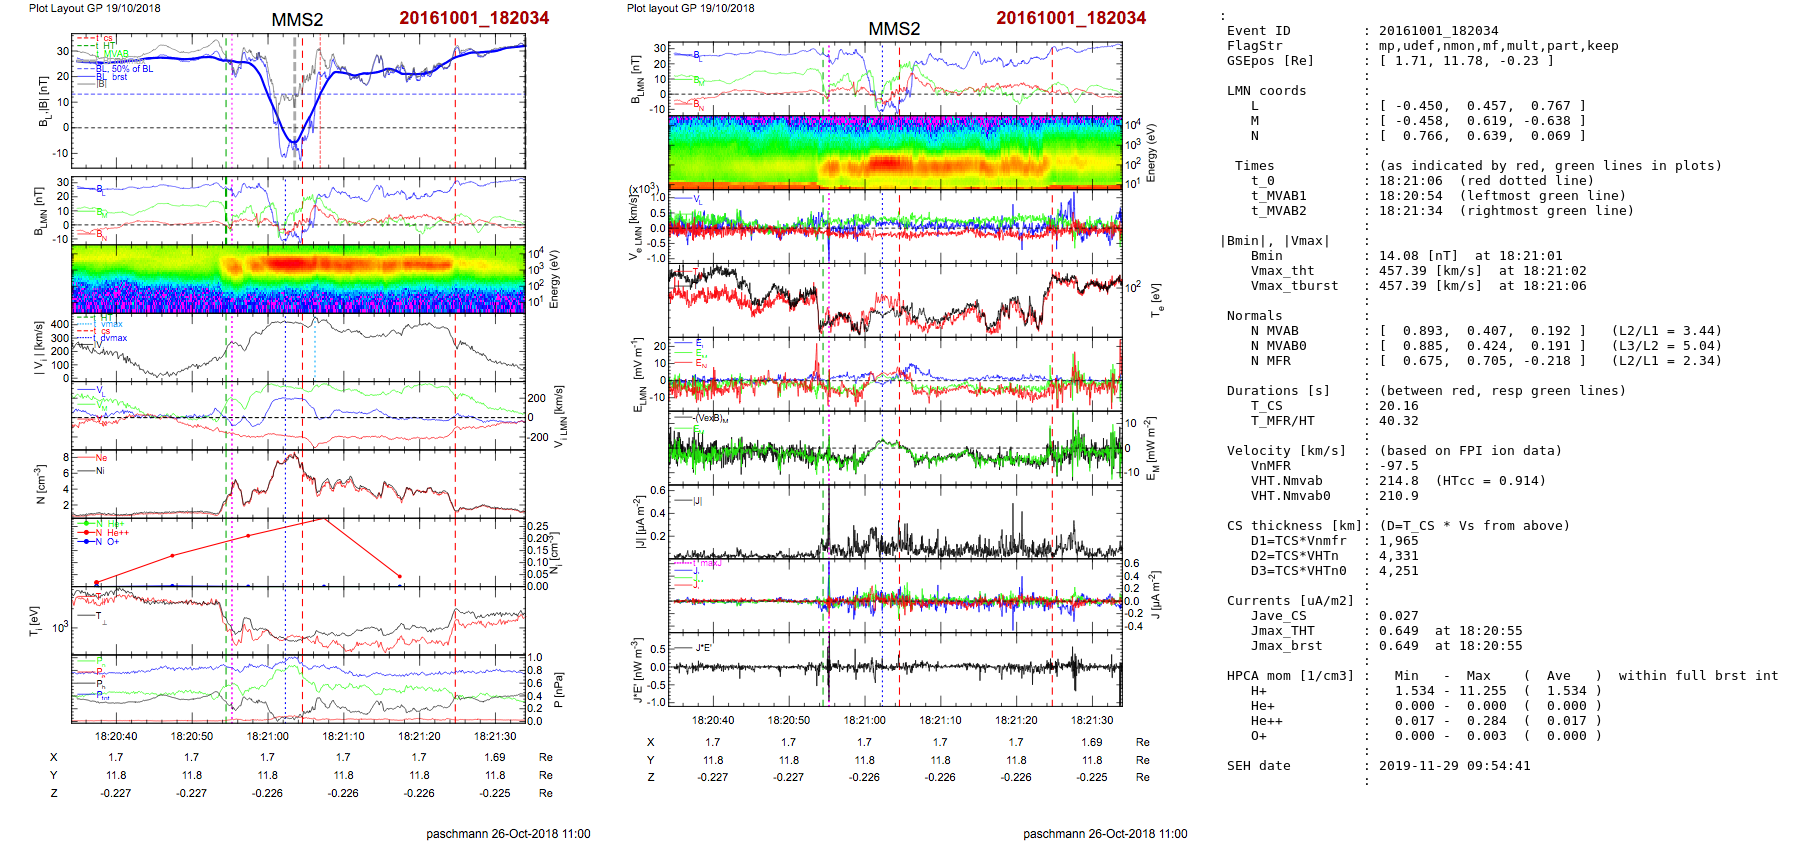This screenshot has width=1804, height=841.
Task: Select the Jave_CS value '0.027'
Action: point(1398,616)
